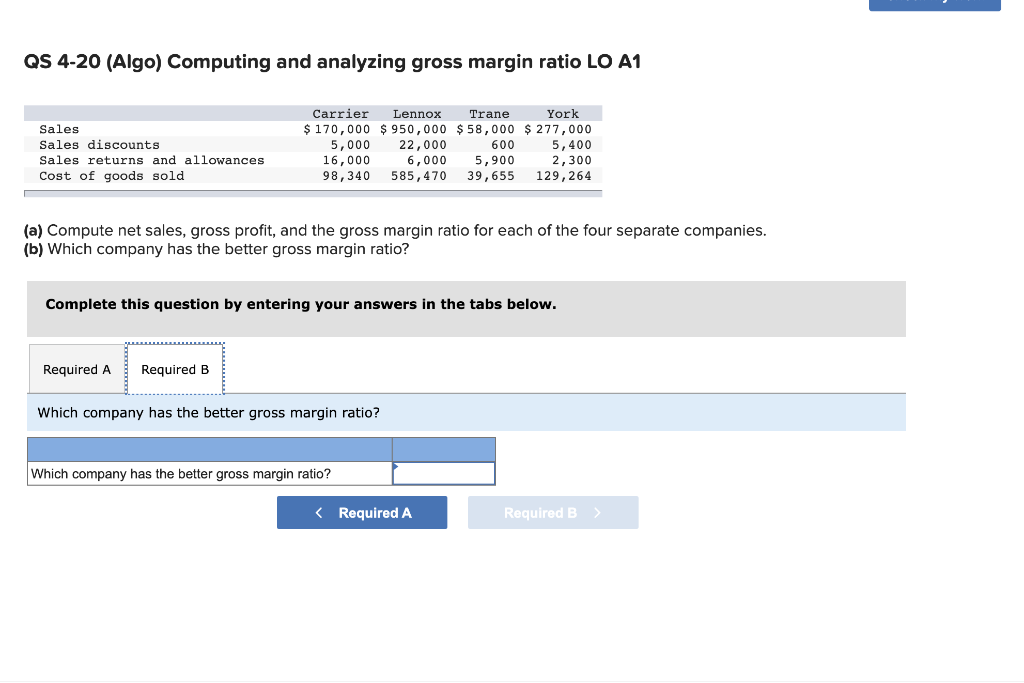Select the Lennox column header
Viewport: 1024px width, 683px height.
tap(416, 113)
